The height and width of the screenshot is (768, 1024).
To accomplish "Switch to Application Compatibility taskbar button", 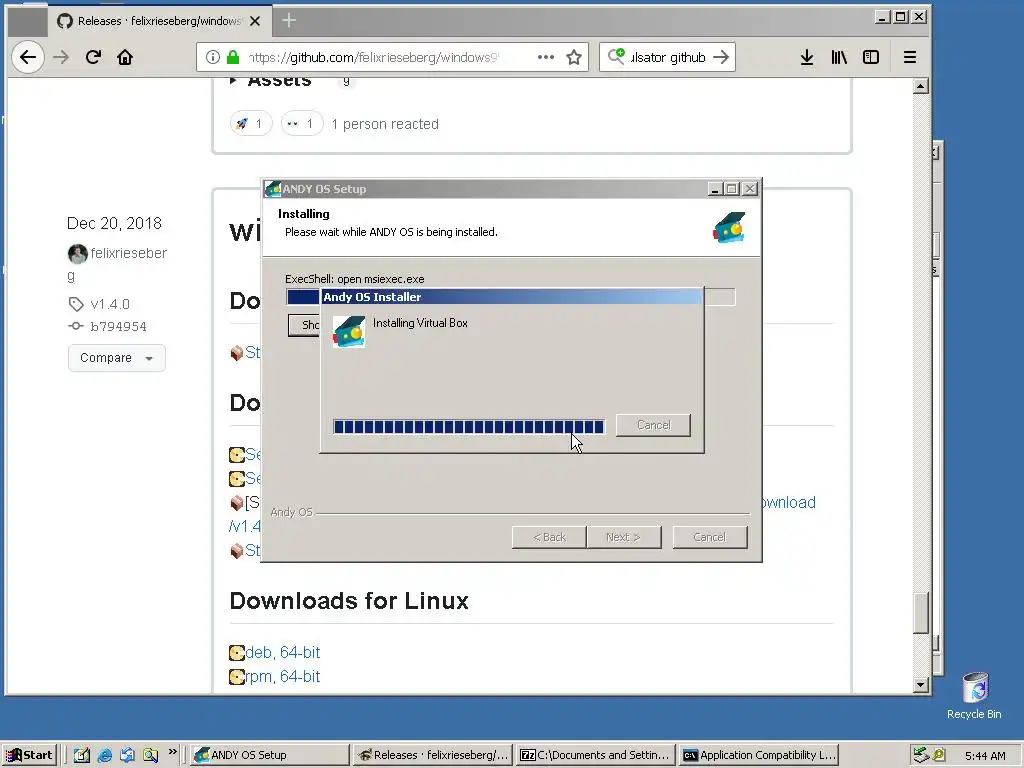I will click(758, 755).
